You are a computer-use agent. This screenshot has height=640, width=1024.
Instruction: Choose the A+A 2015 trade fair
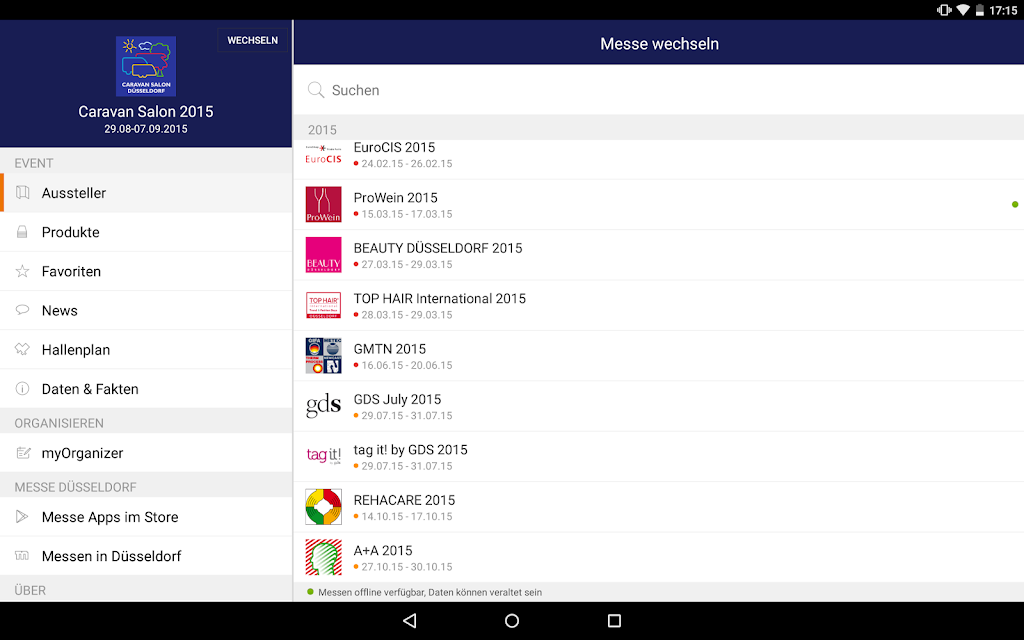coord(659,556)
